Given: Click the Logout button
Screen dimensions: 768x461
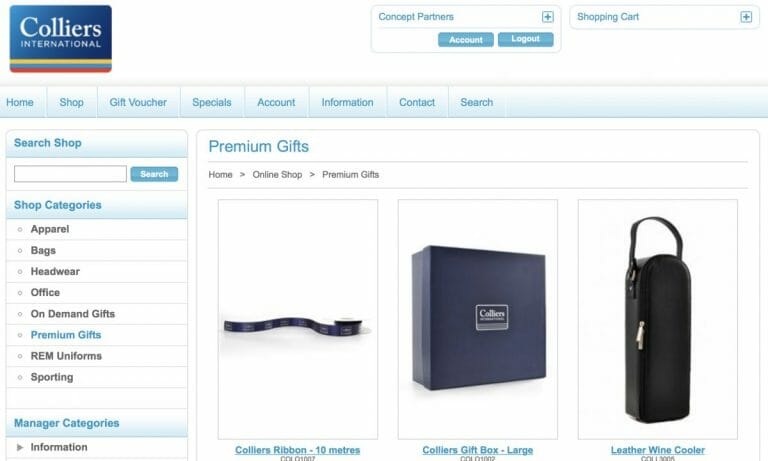Looking at the screenshot, I should click(526, 39).
